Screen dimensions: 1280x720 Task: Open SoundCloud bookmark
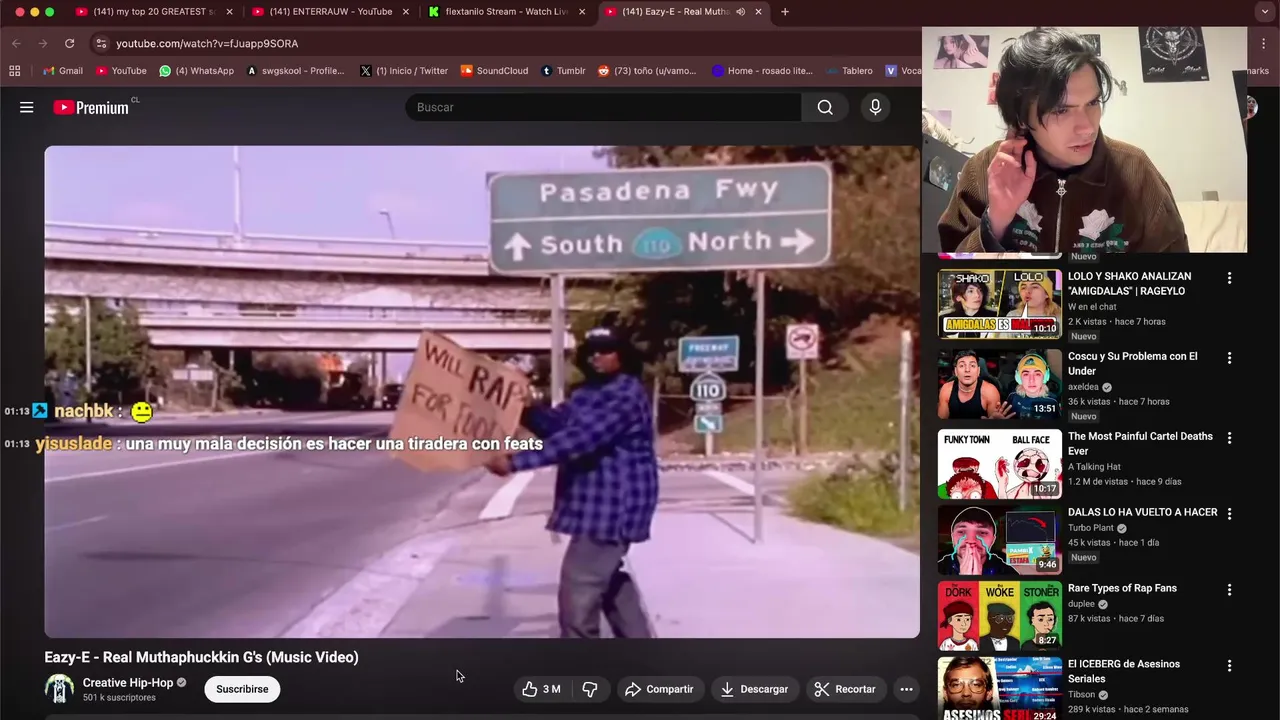(494, 71)
